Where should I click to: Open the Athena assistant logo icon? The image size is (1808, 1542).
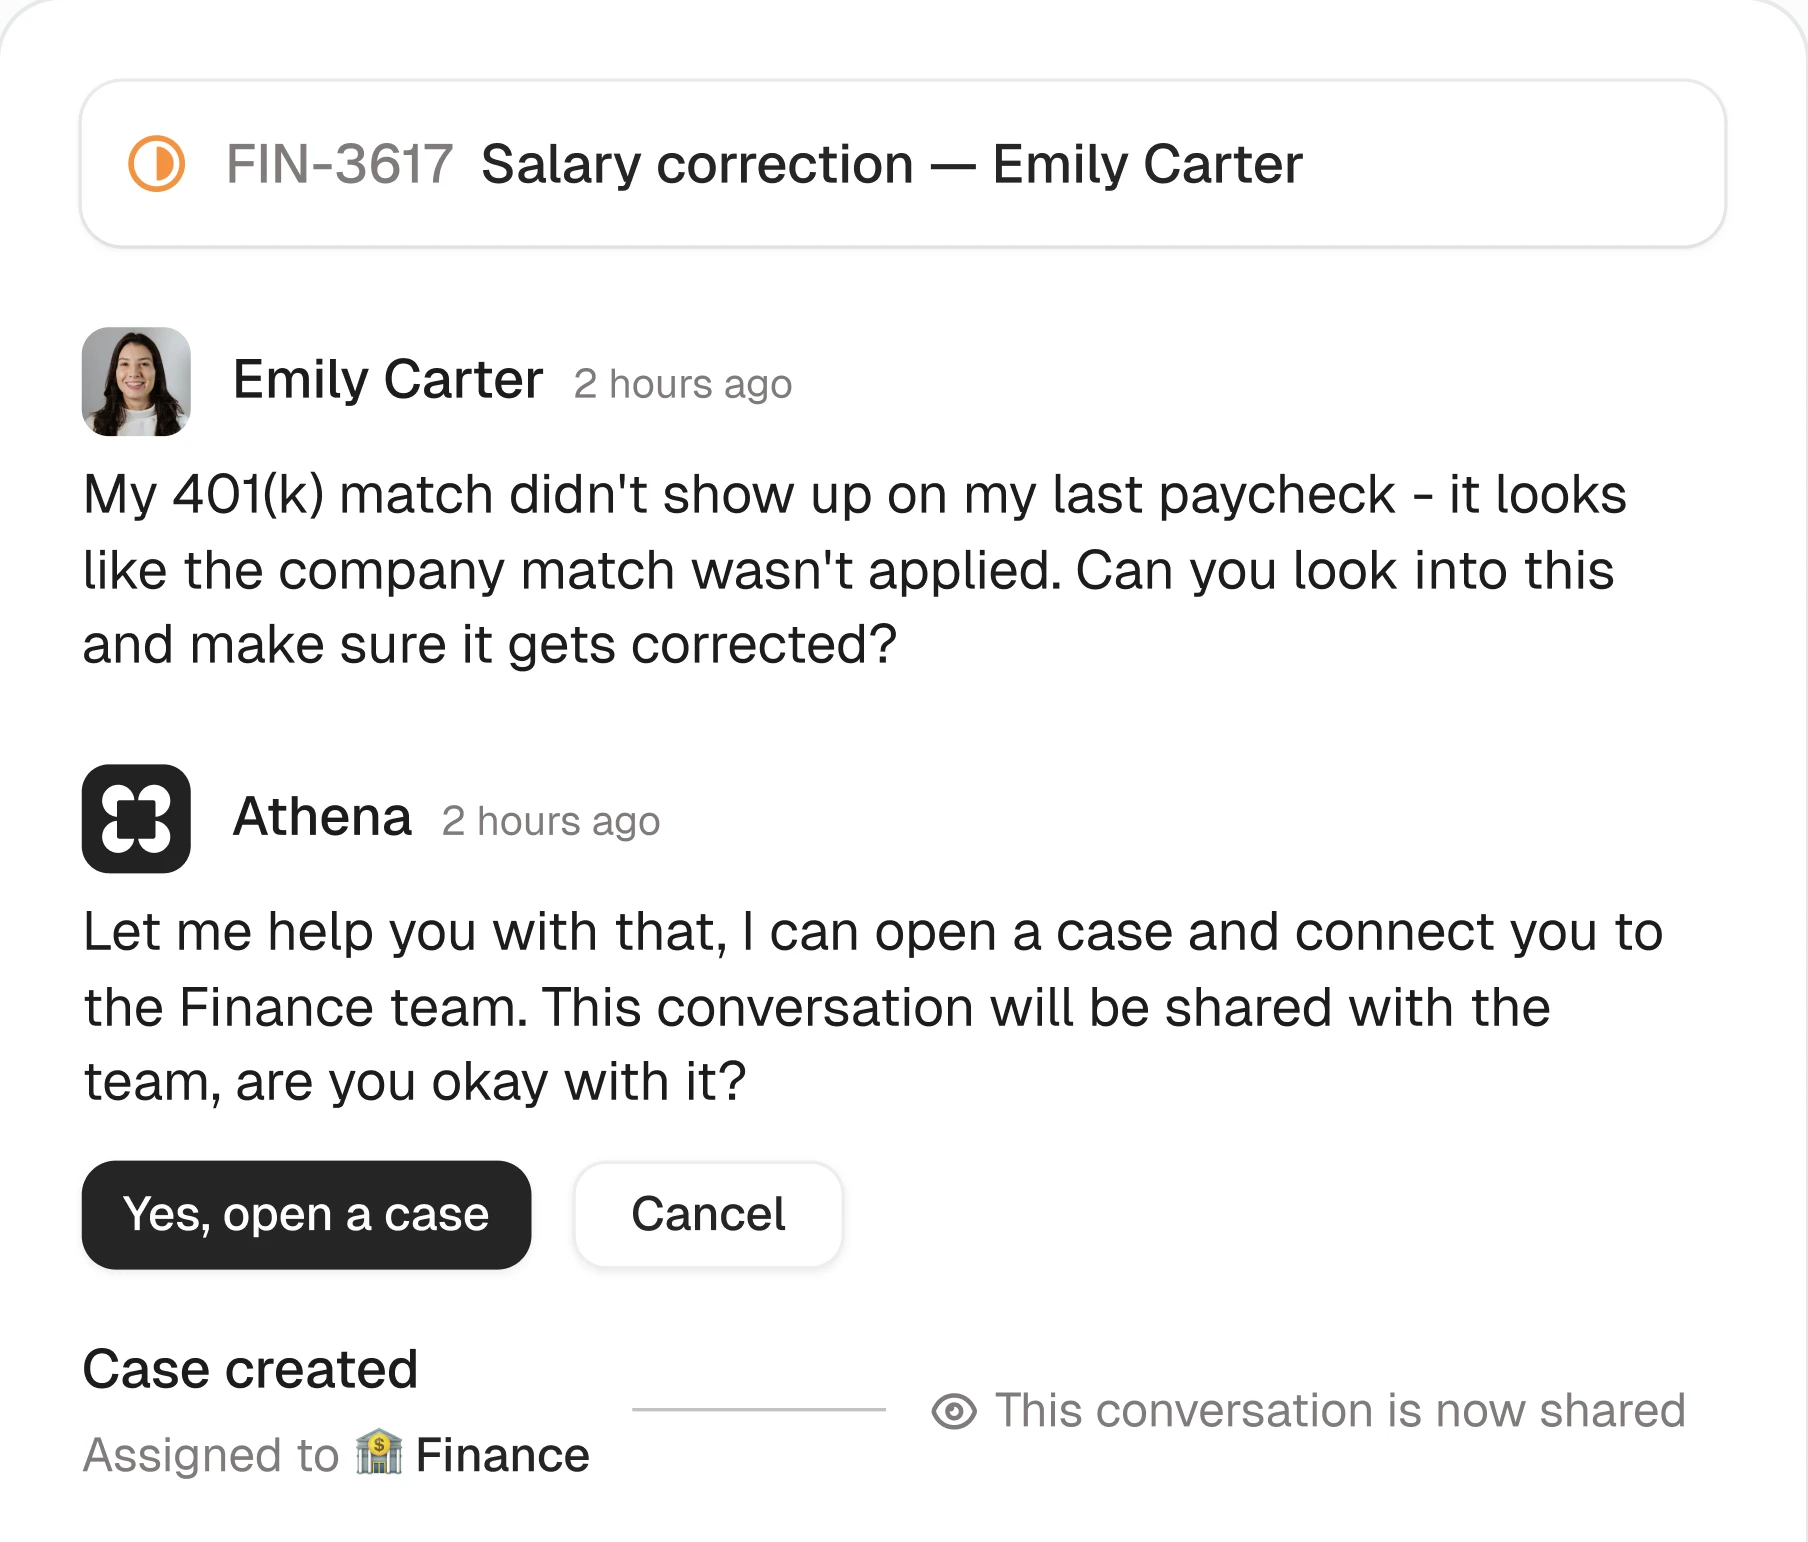tap(137, 819)
